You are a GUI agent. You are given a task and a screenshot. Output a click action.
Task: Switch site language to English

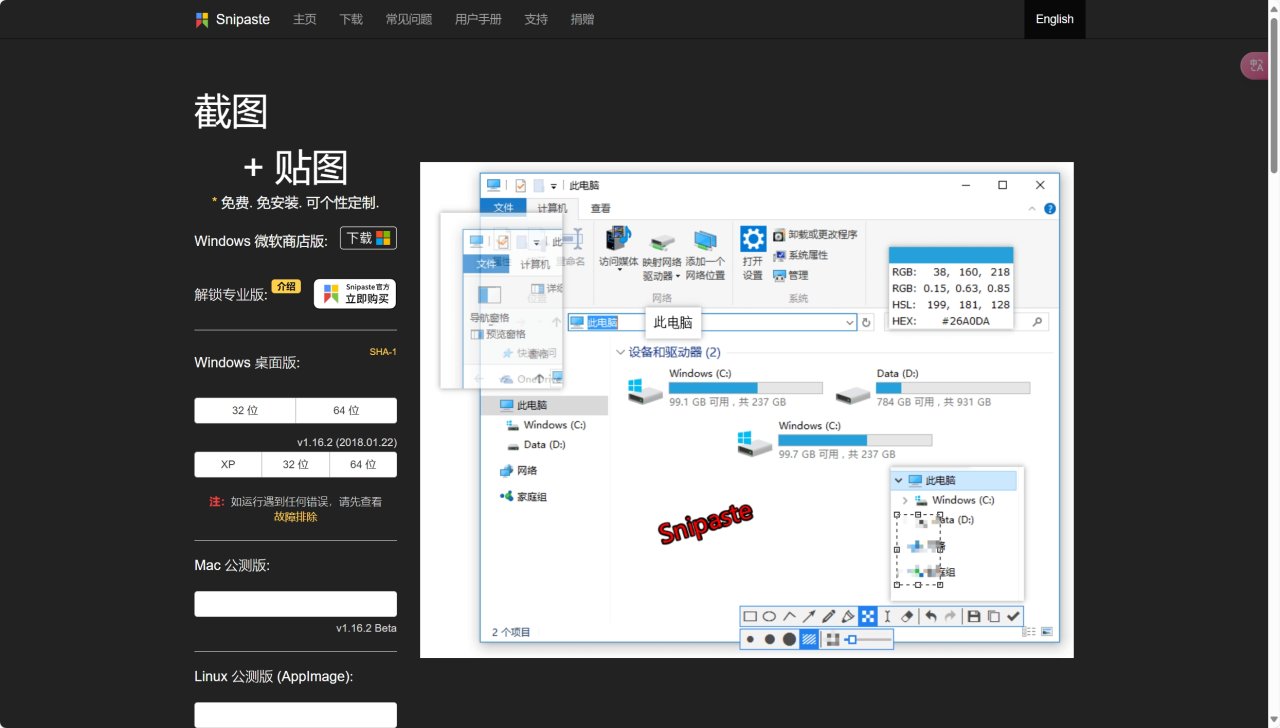tap(1054, 19)
